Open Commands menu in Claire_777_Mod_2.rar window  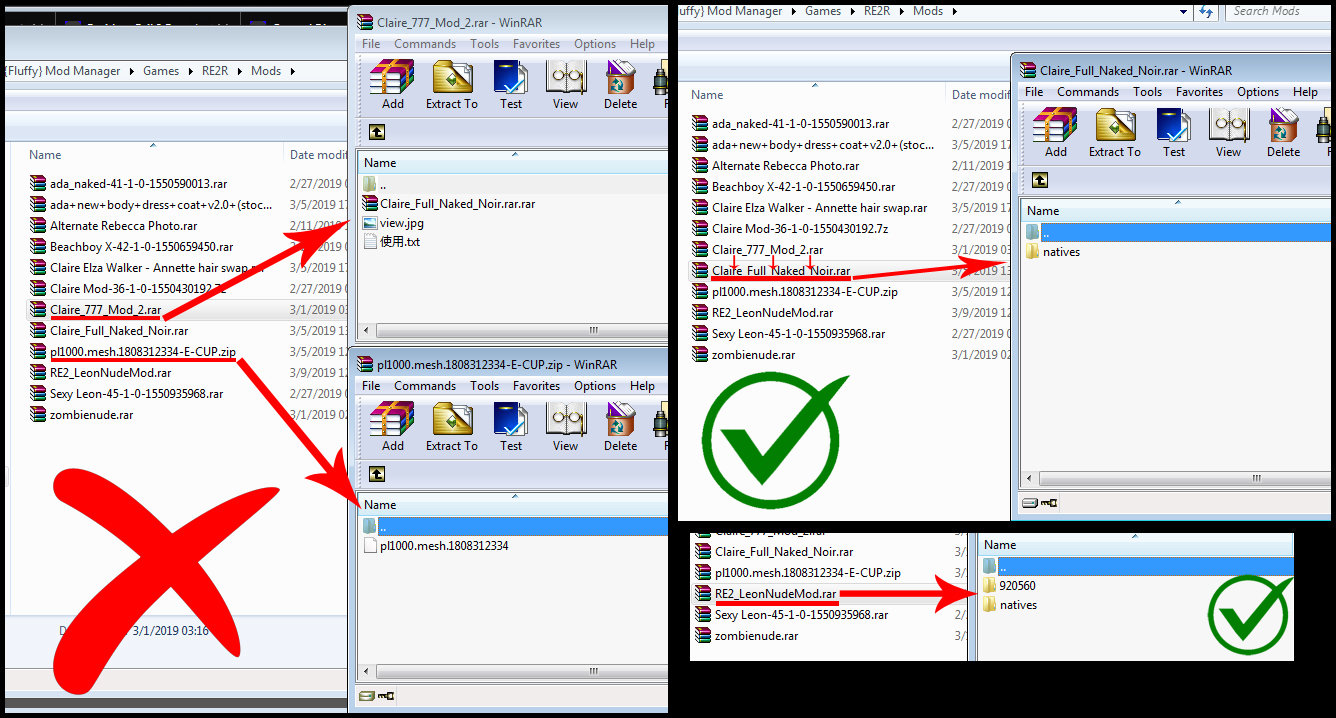pyautogui.click(x=425, y=44)
